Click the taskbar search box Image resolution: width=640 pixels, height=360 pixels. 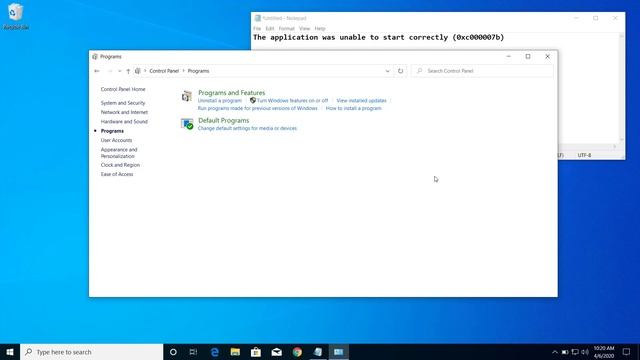pos(91,352)
